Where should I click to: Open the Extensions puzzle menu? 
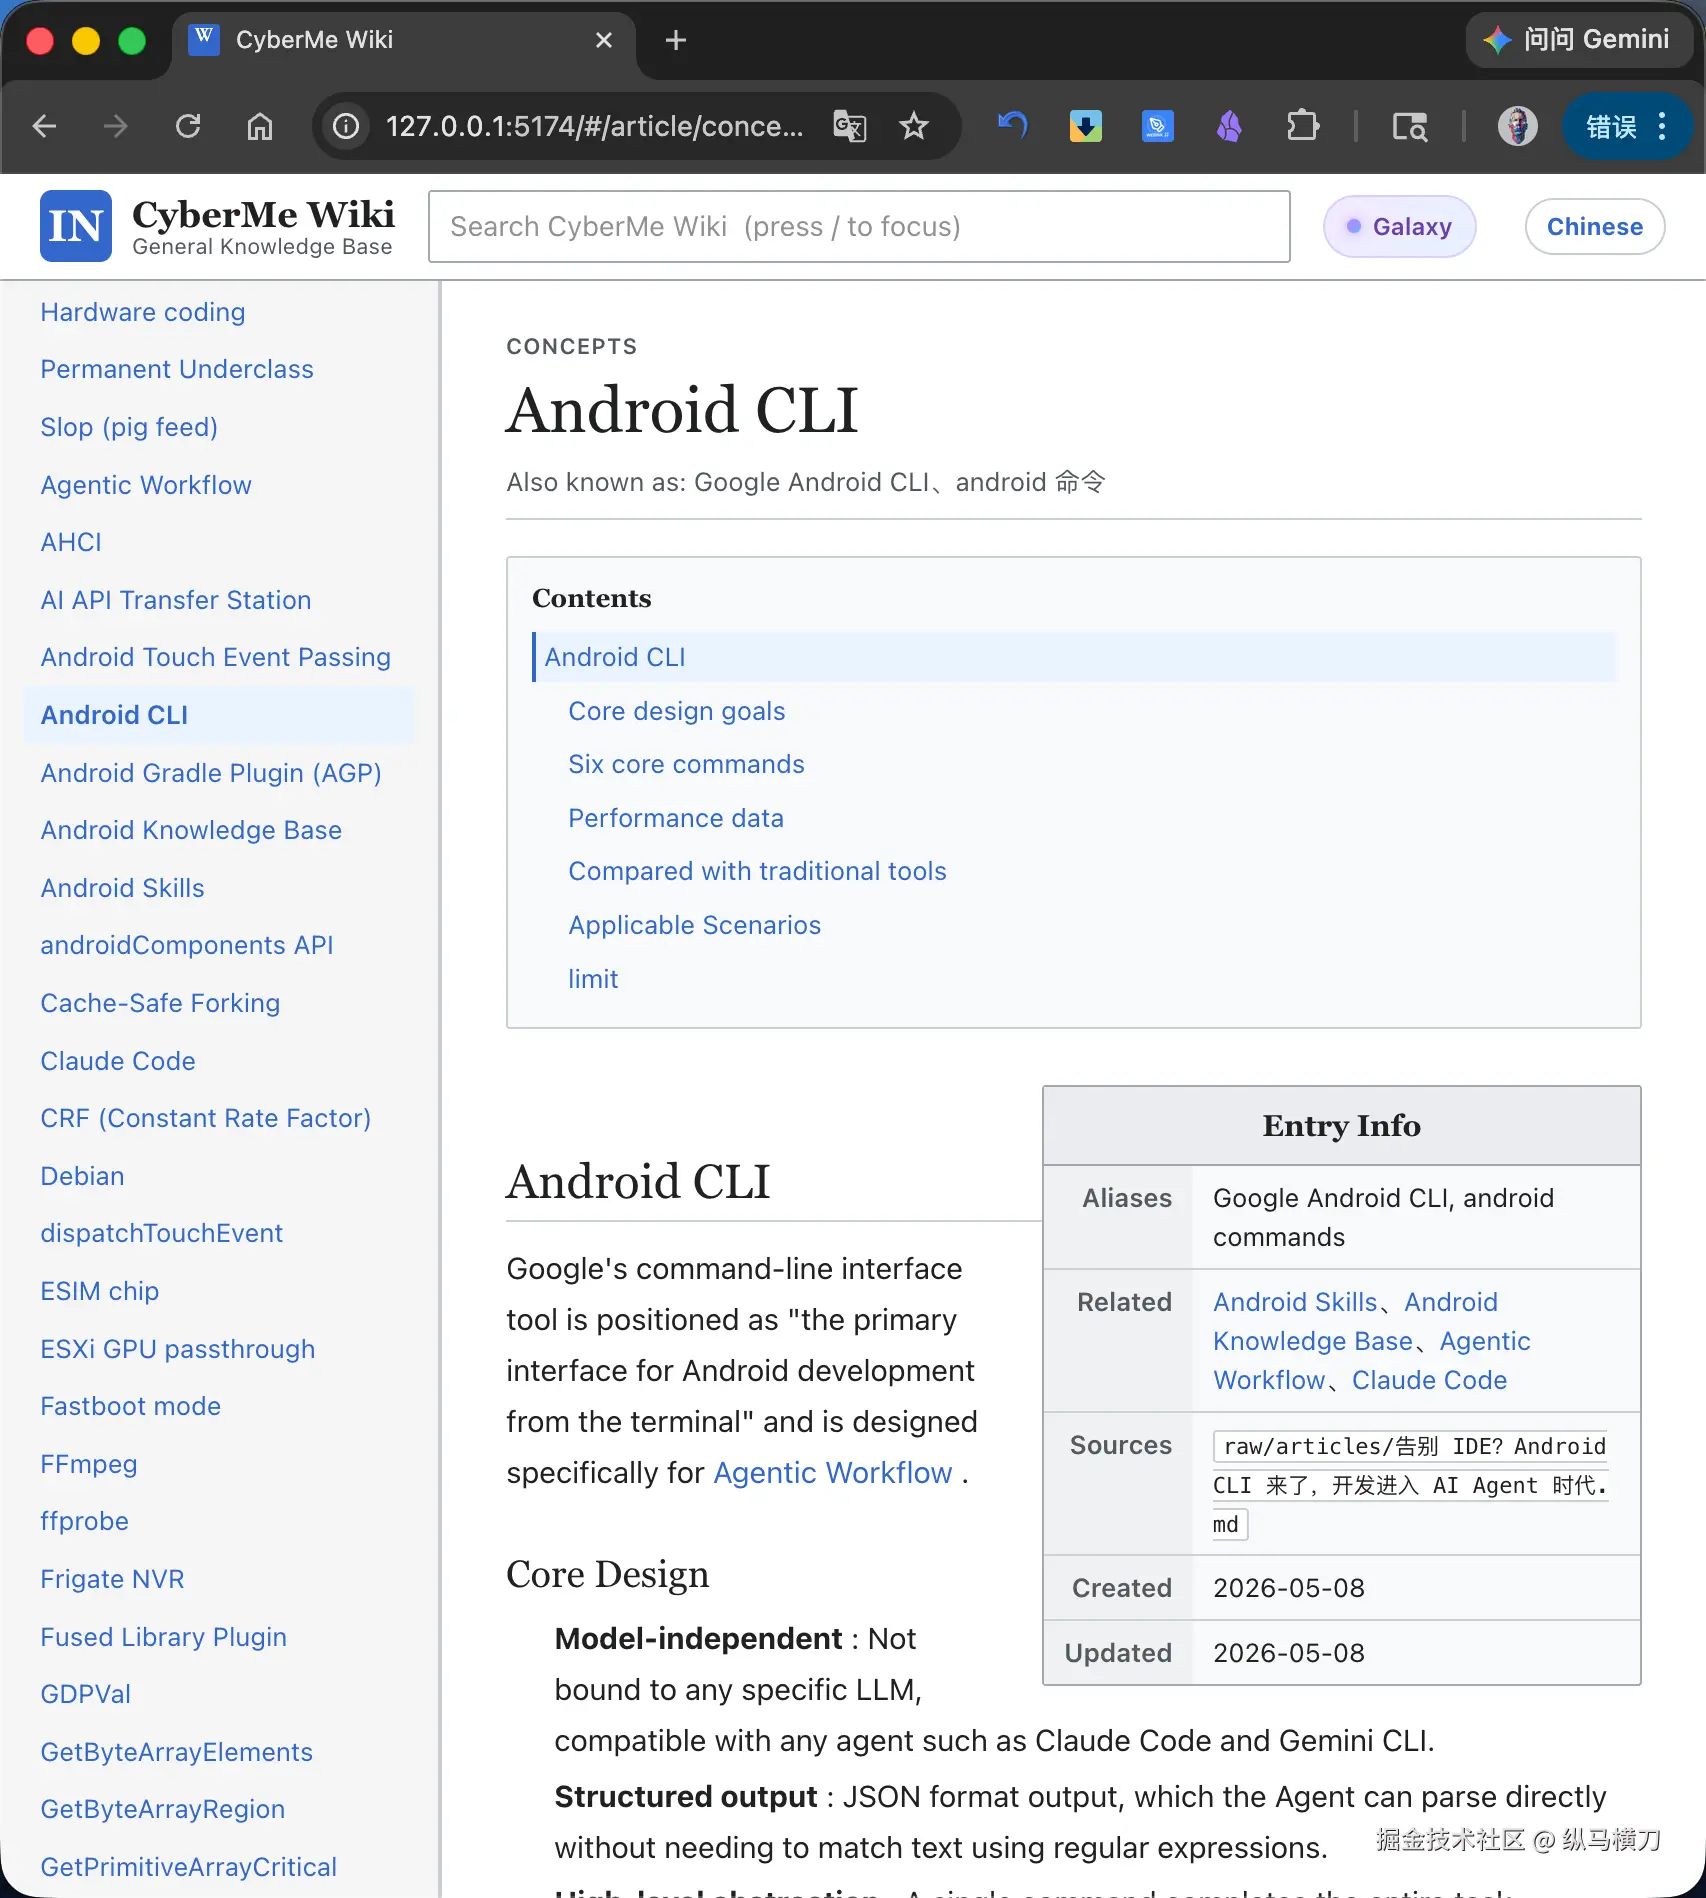coord(1302,126)
